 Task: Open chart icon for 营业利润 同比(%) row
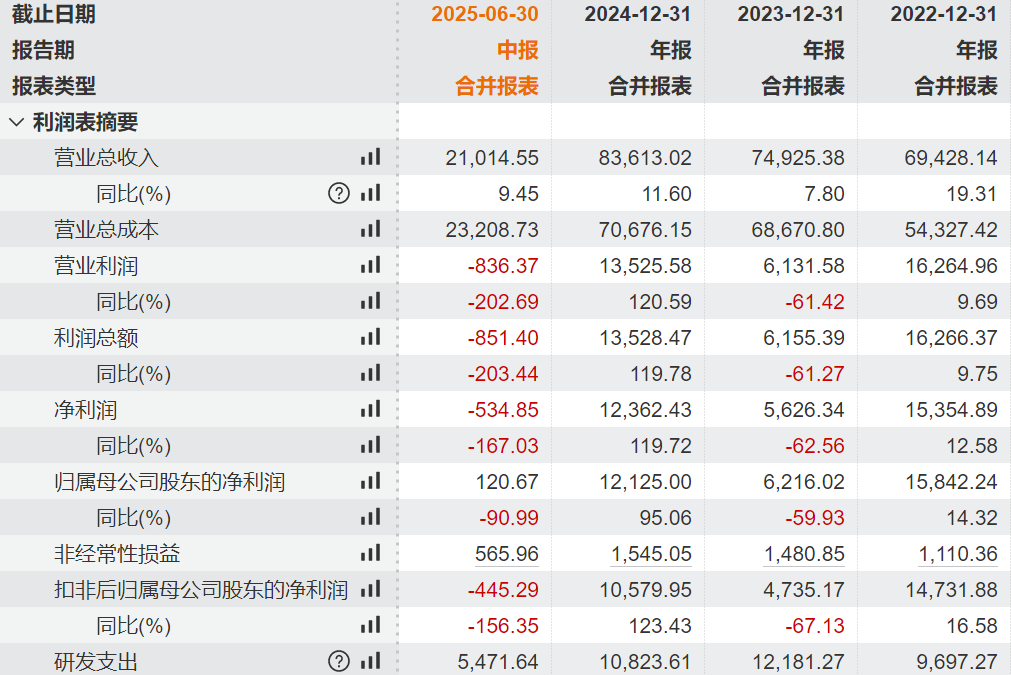tap(371, 301)
